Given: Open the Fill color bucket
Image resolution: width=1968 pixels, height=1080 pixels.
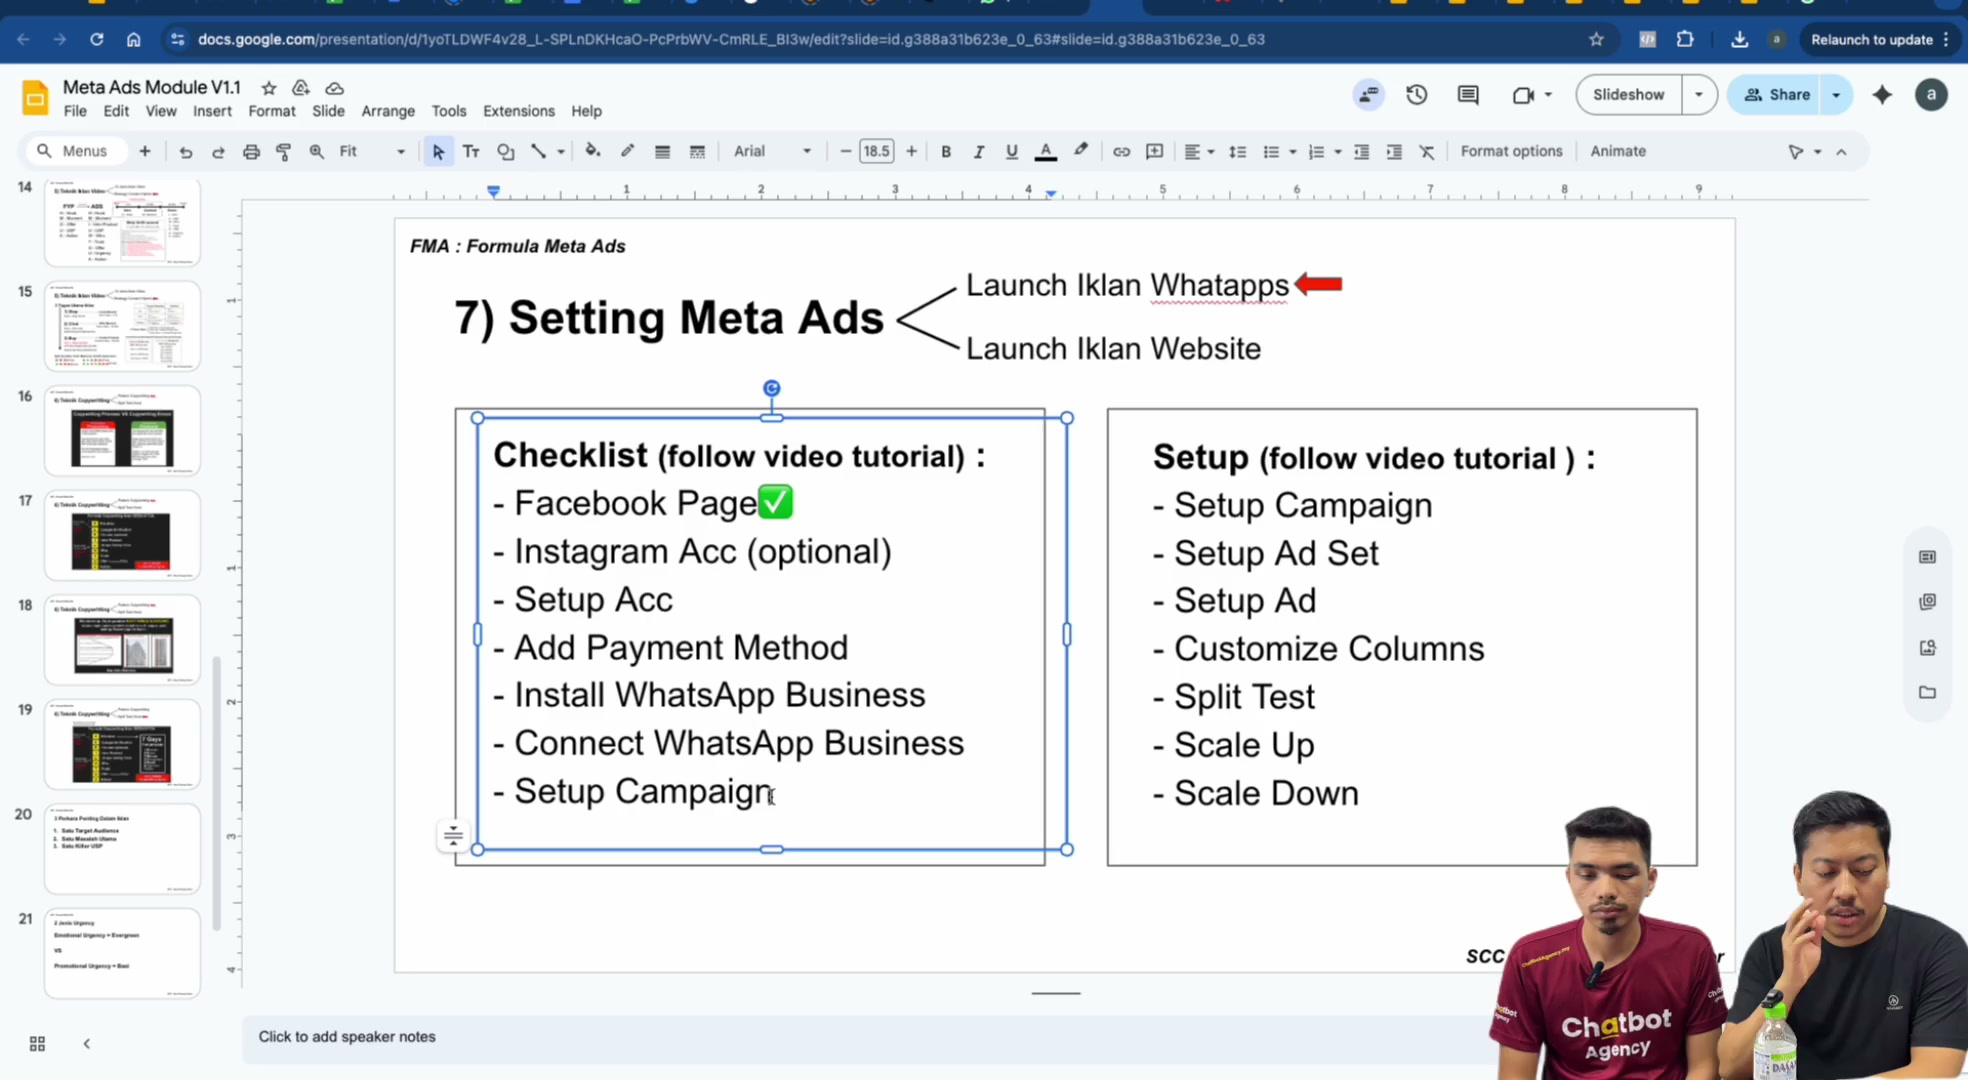Looking at the screenshot, I should click(593, 152).
